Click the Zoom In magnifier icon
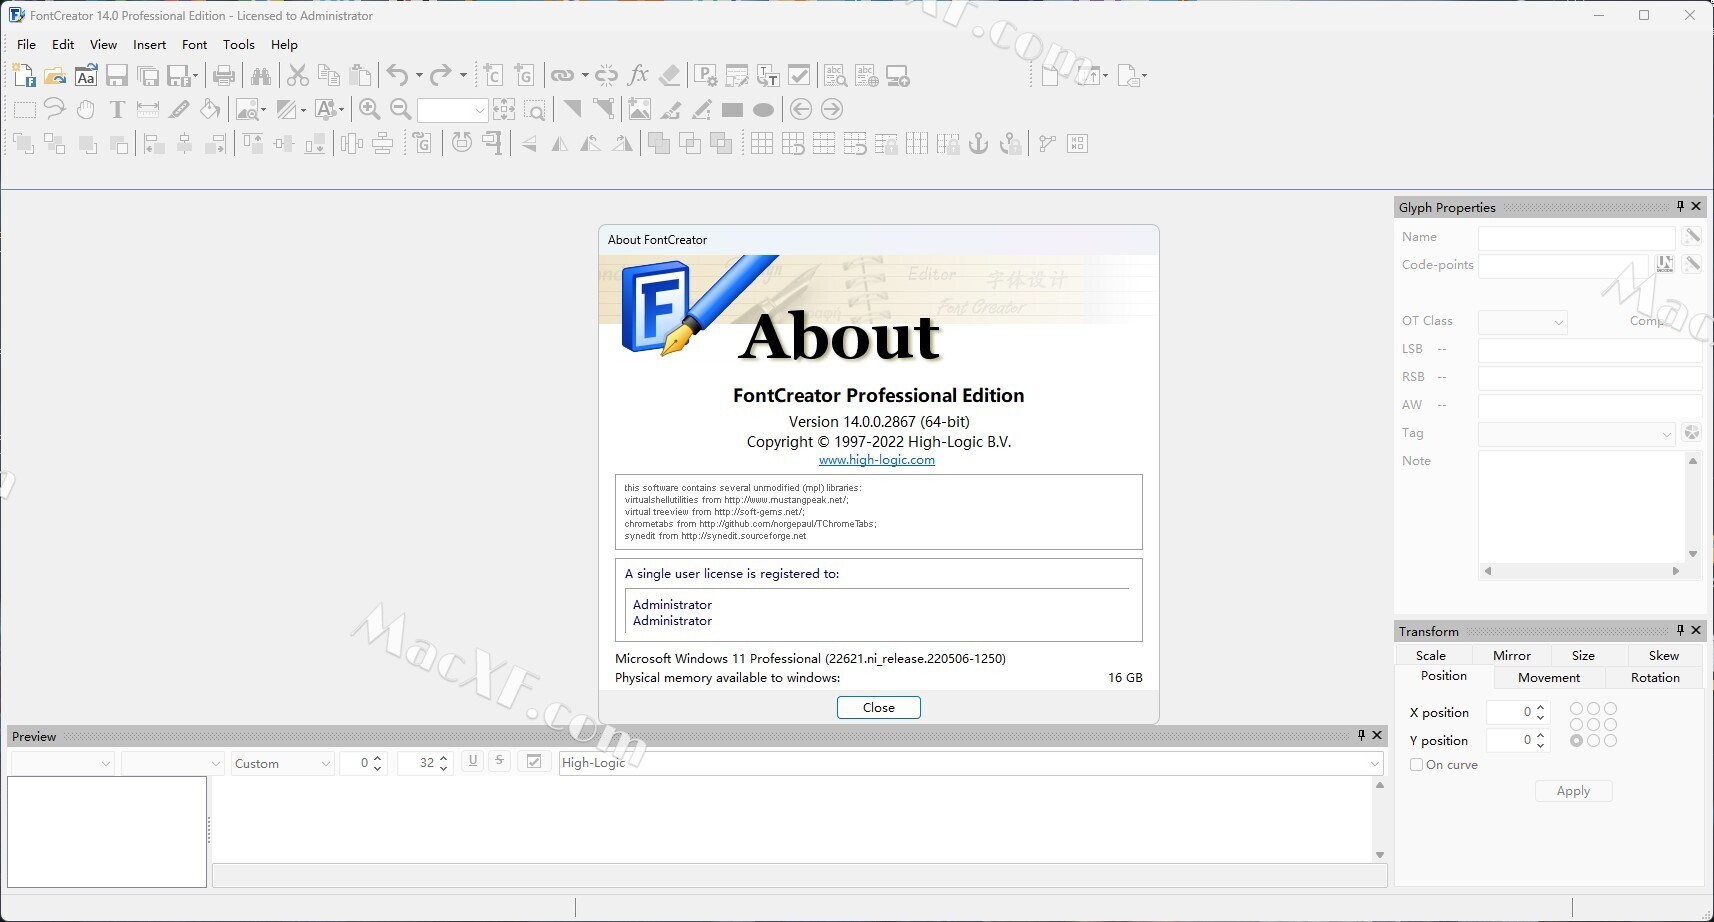The height and width of the screenshot is (922, 1714). (369, 110)
